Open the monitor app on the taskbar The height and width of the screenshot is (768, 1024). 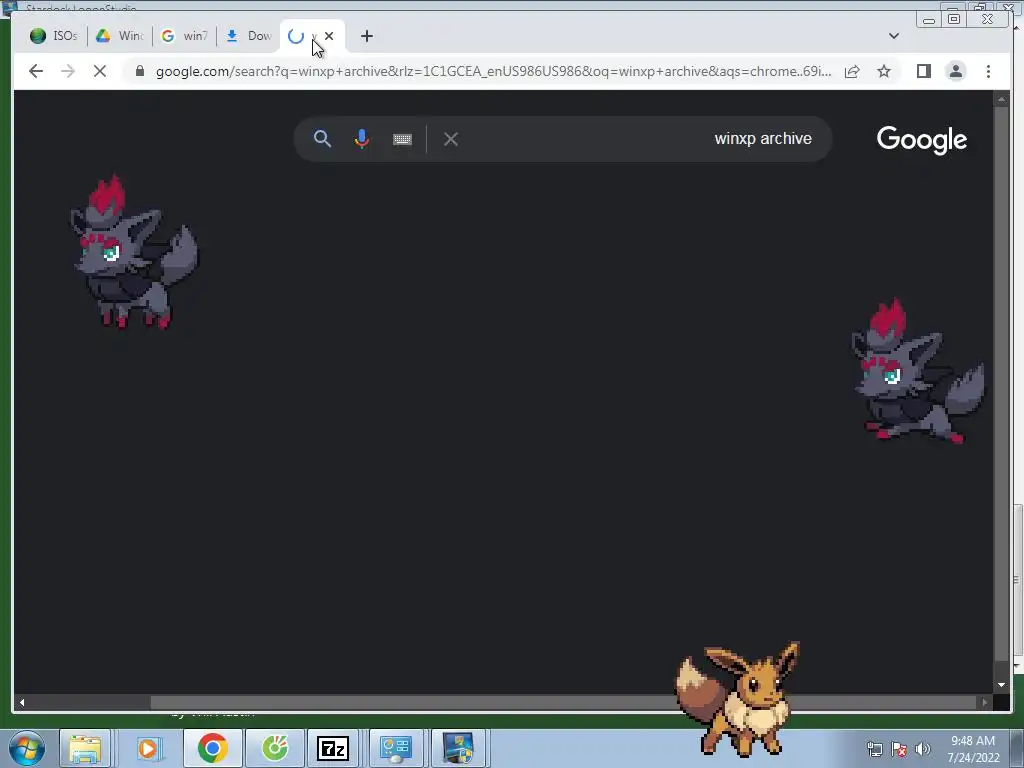coord(458,748)
